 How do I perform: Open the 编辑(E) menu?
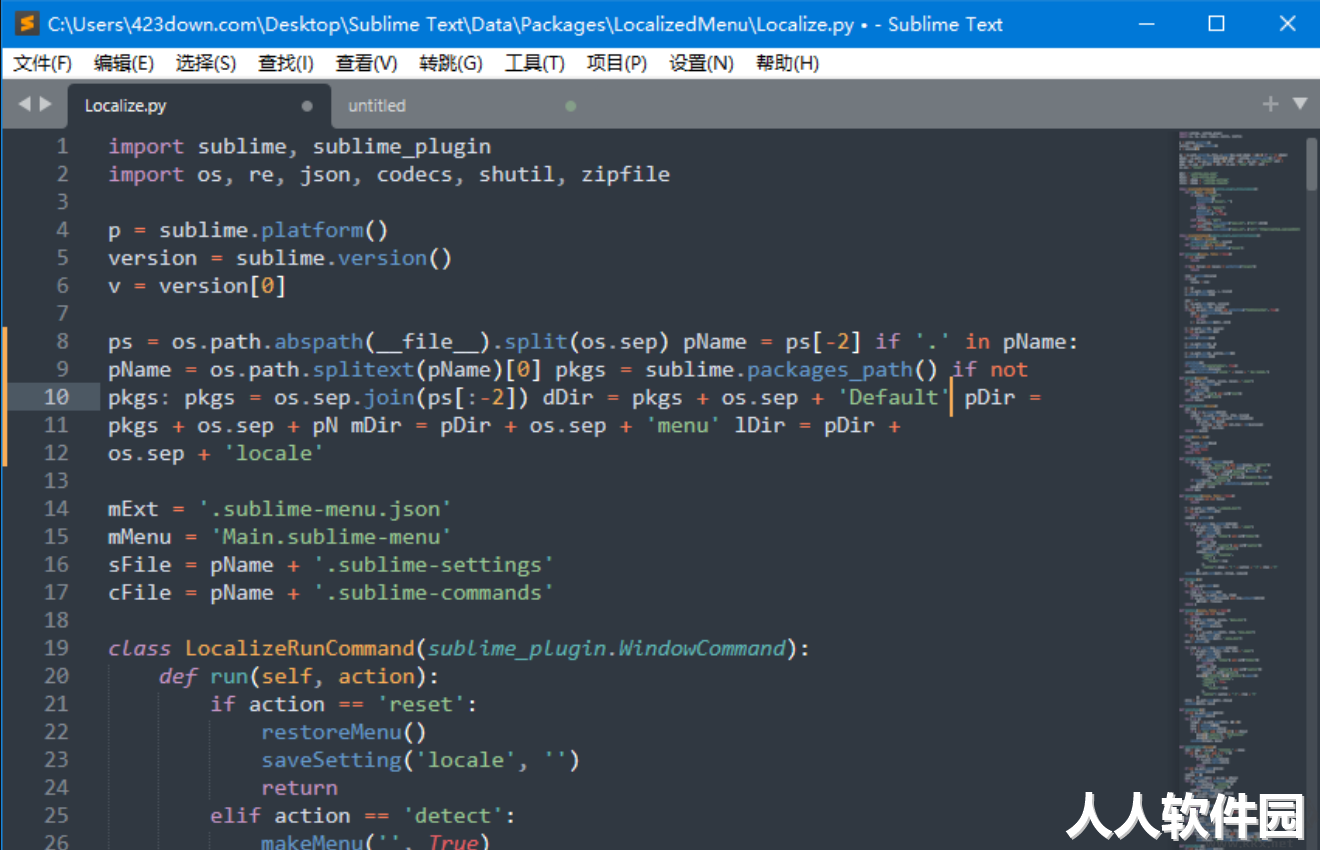pos(124,63)
